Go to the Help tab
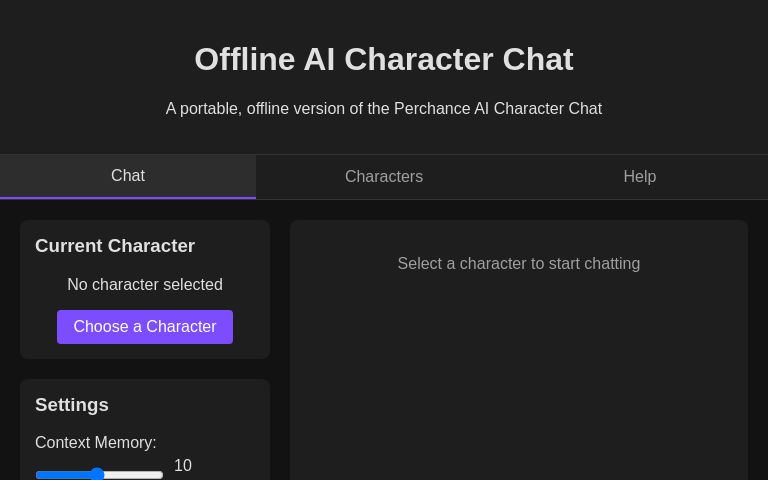This screenshot has width=768, height=480. click(639, 177)
